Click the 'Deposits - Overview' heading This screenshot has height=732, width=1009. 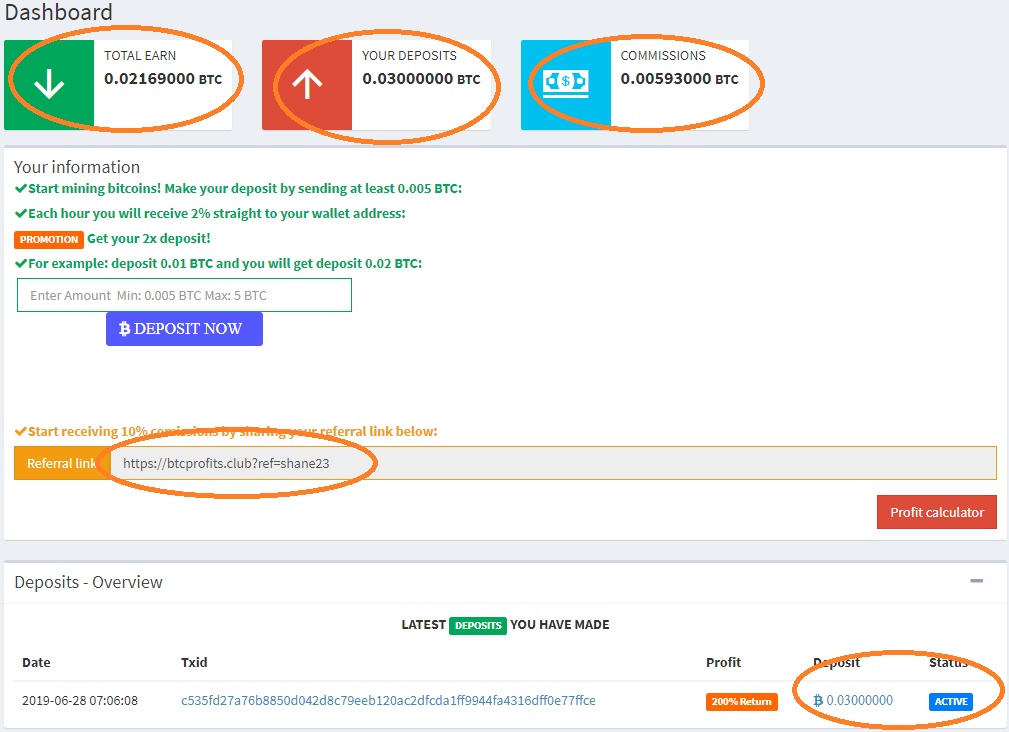[x=88, y=582]
